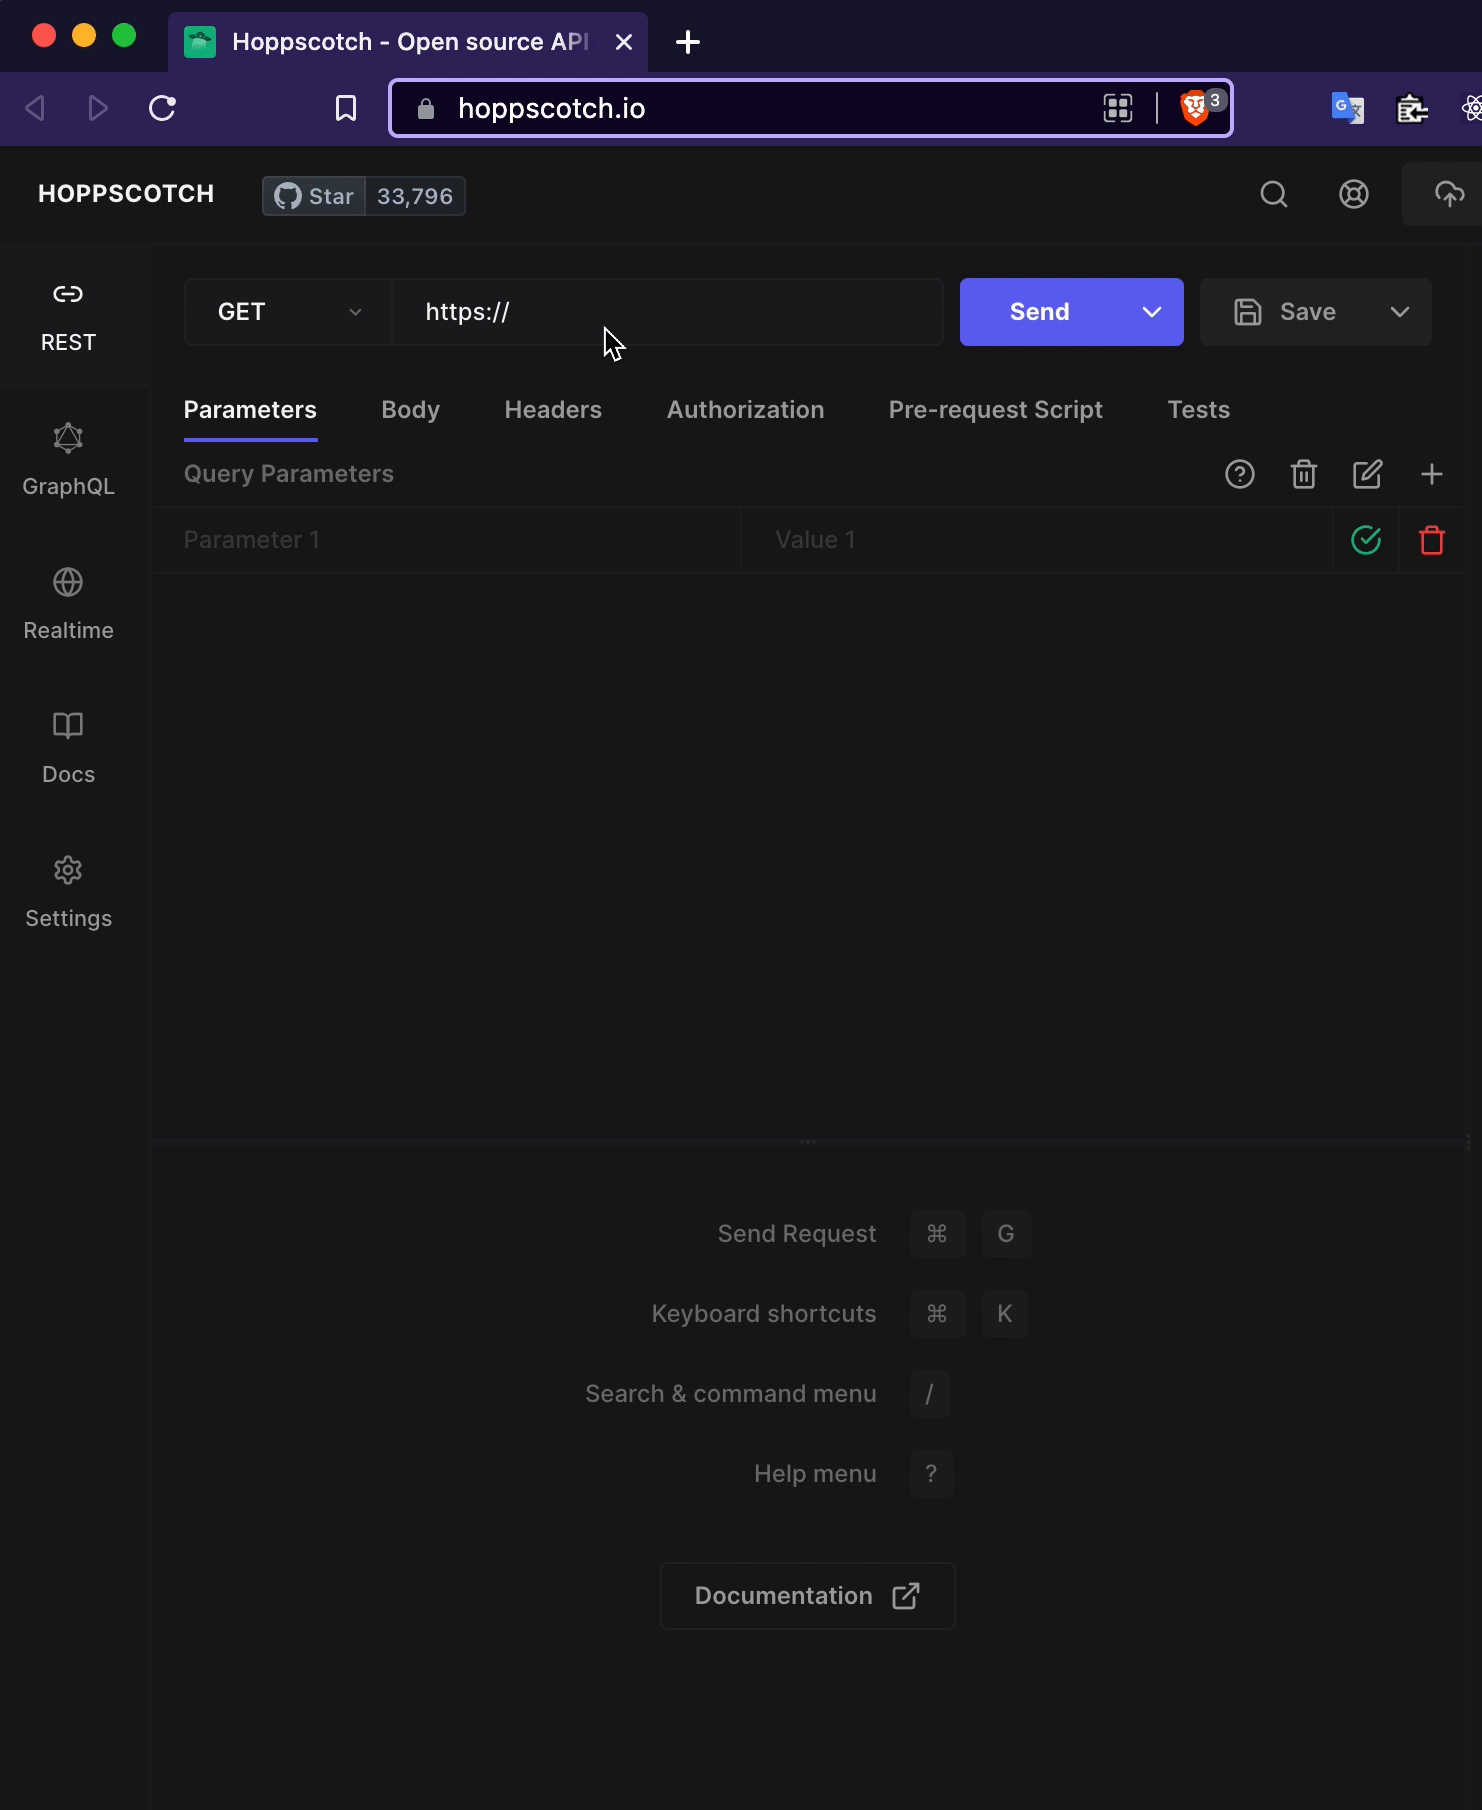The height and width of the screenshot is (1810, 1482).
Task: Click the grid icon in address bar
Action: (x=1118, y=108)
